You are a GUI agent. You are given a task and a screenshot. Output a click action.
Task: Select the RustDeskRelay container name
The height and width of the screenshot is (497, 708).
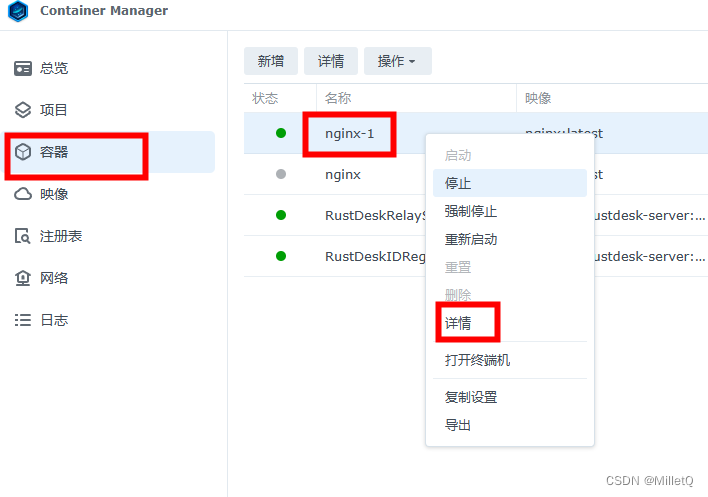tap(375, 215)
